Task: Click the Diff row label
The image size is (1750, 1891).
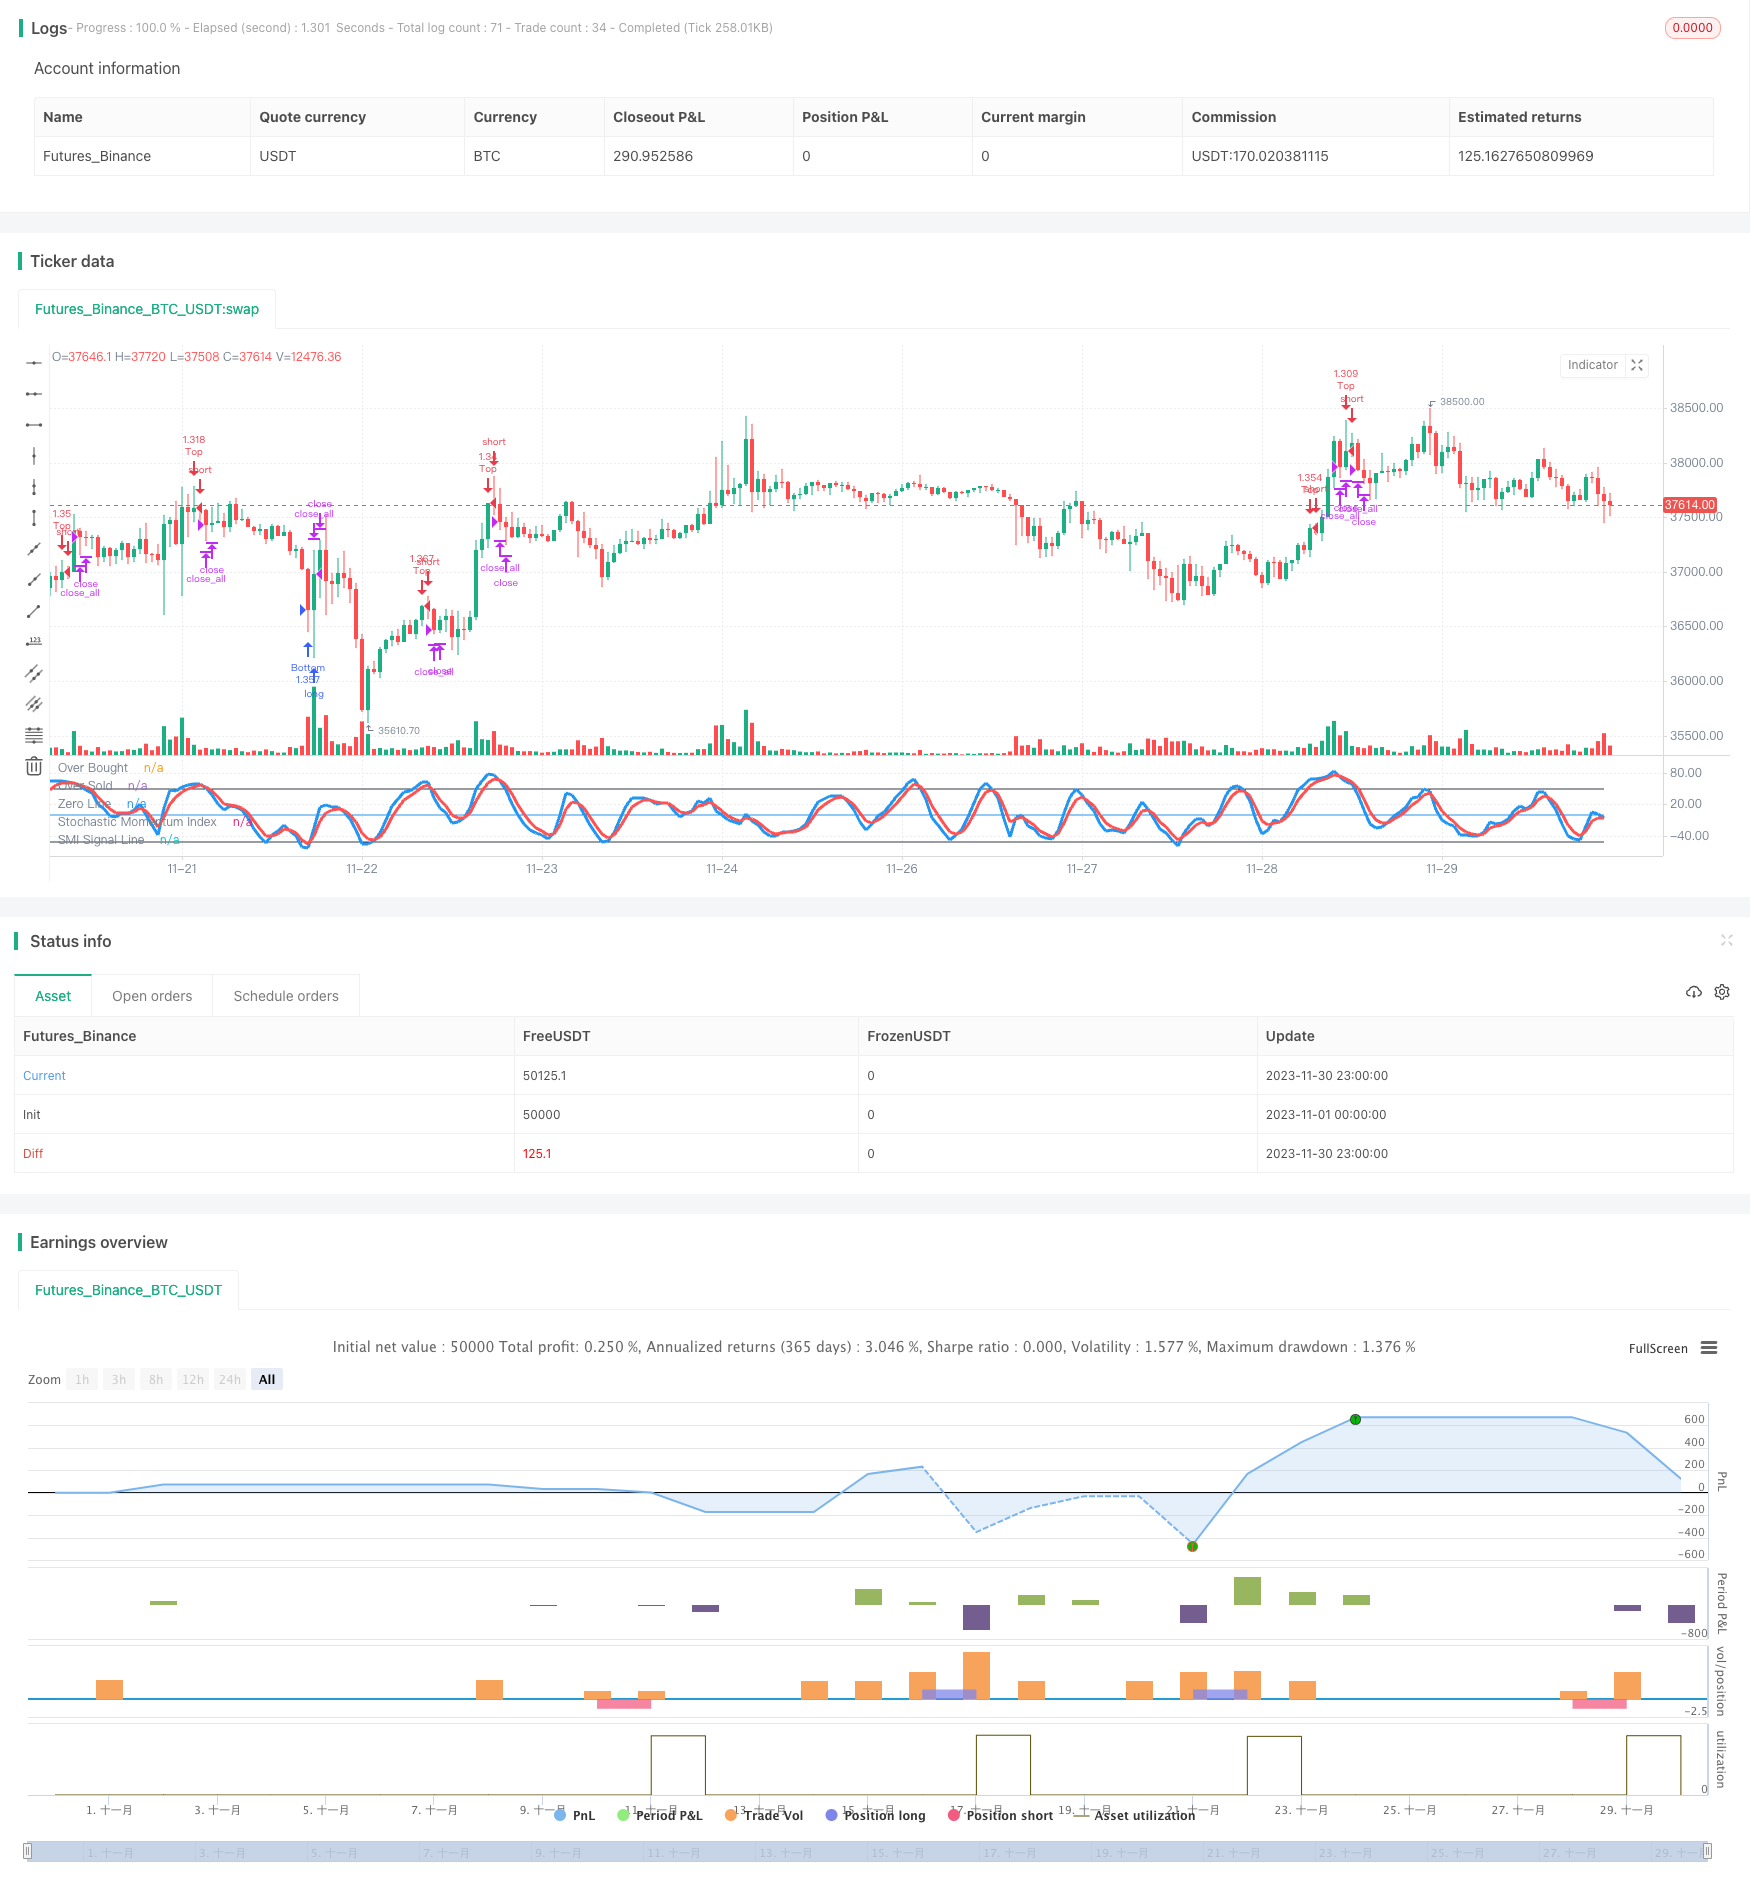Action: coord(33,1154)
